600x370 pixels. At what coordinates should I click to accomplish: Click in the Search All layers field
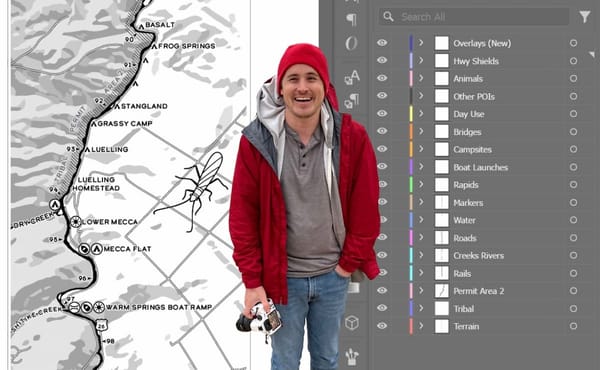(473, 17)
